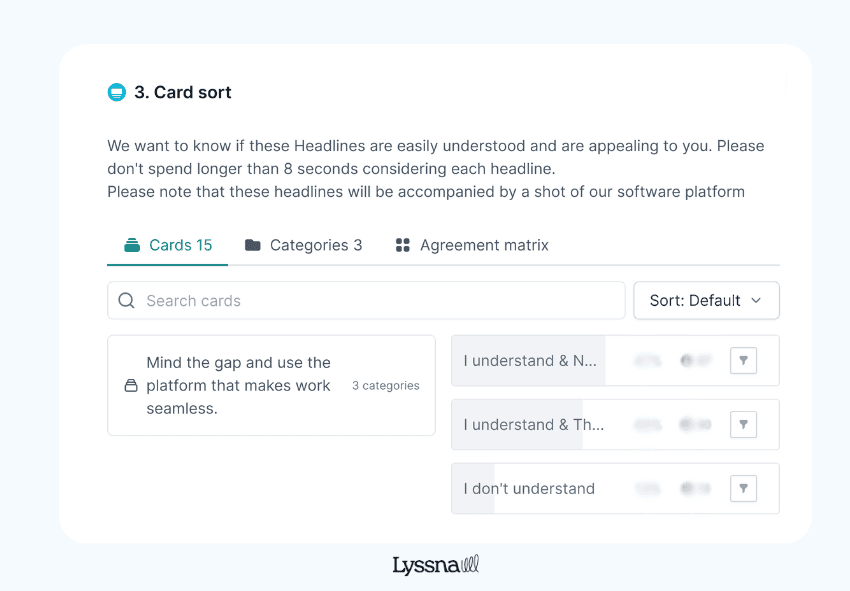Open the Categories 3 tab

coord(304,245)
